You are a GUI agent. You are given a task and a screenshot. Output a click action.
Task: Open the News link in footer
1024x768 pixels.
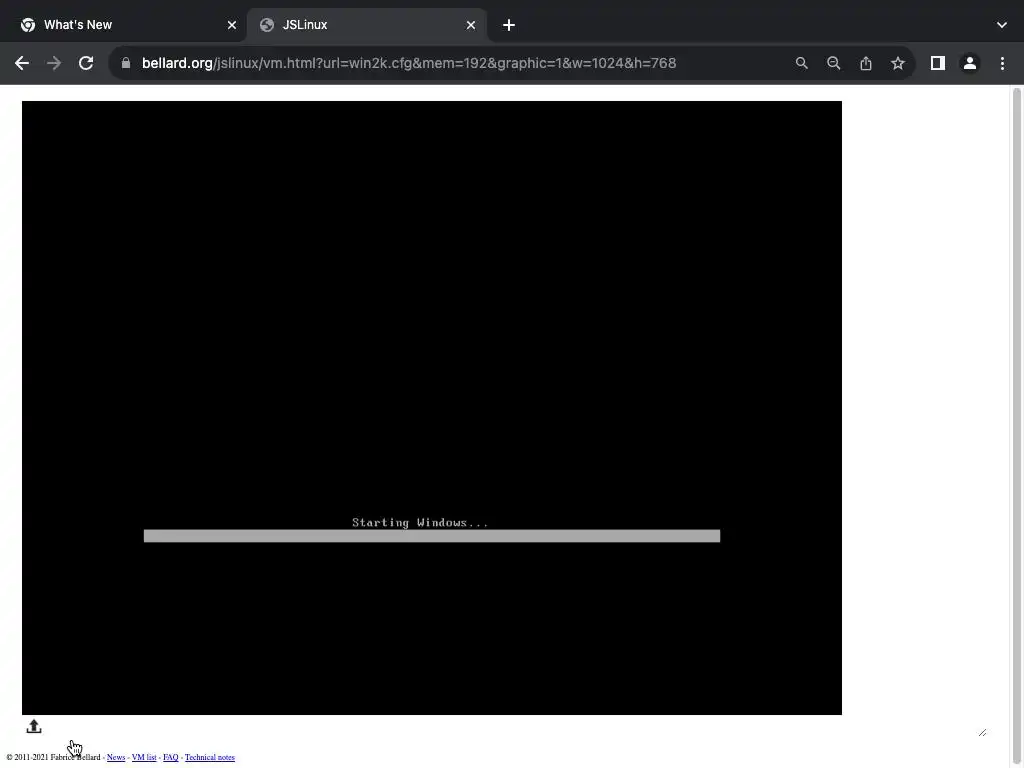[x=116, y=758]
